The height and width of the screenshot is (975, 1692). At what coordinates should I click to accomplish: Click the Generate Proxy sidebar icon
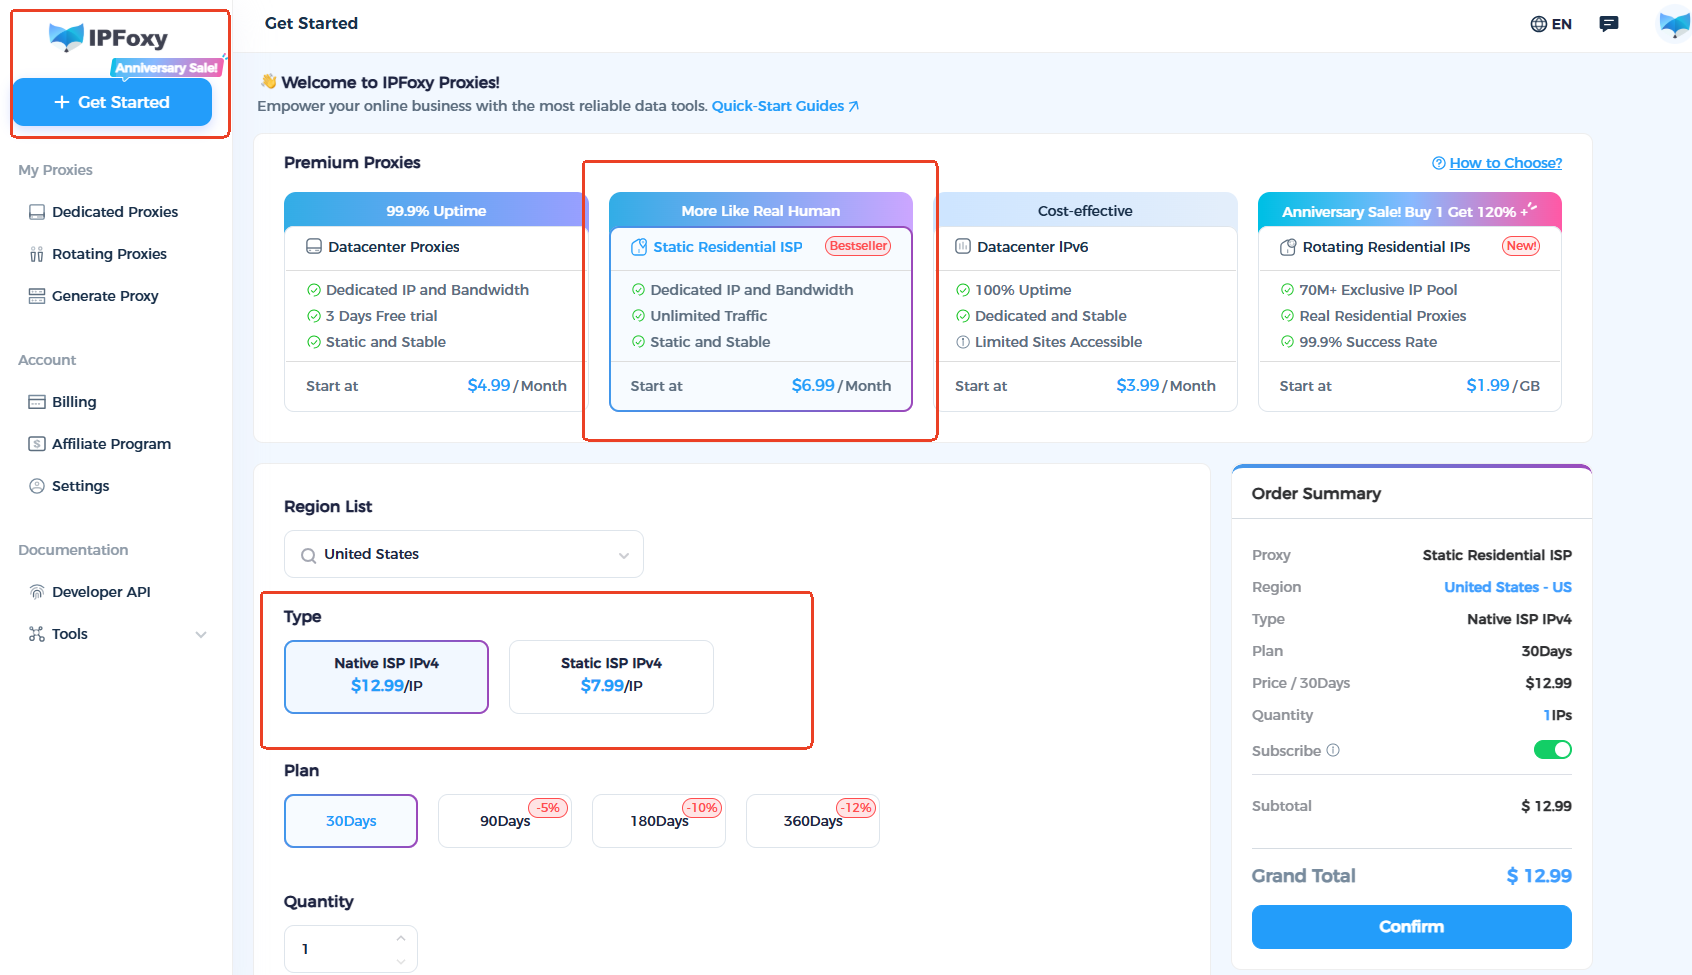[x=37, y=296]
